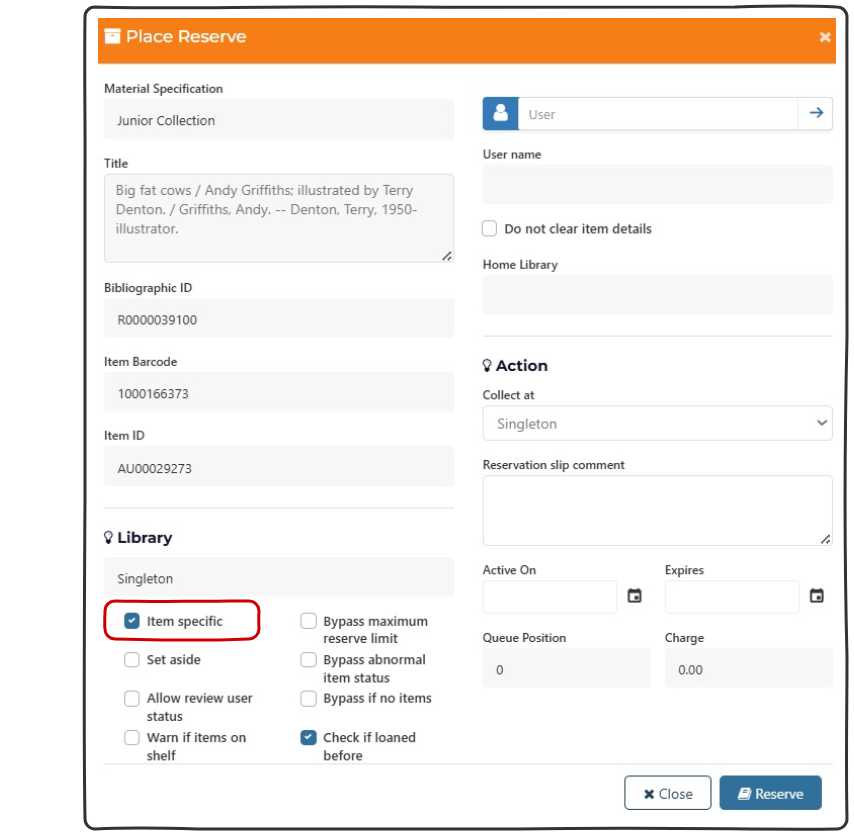
Task: Enable Warn if items on shelf
Action: [132, 738]
